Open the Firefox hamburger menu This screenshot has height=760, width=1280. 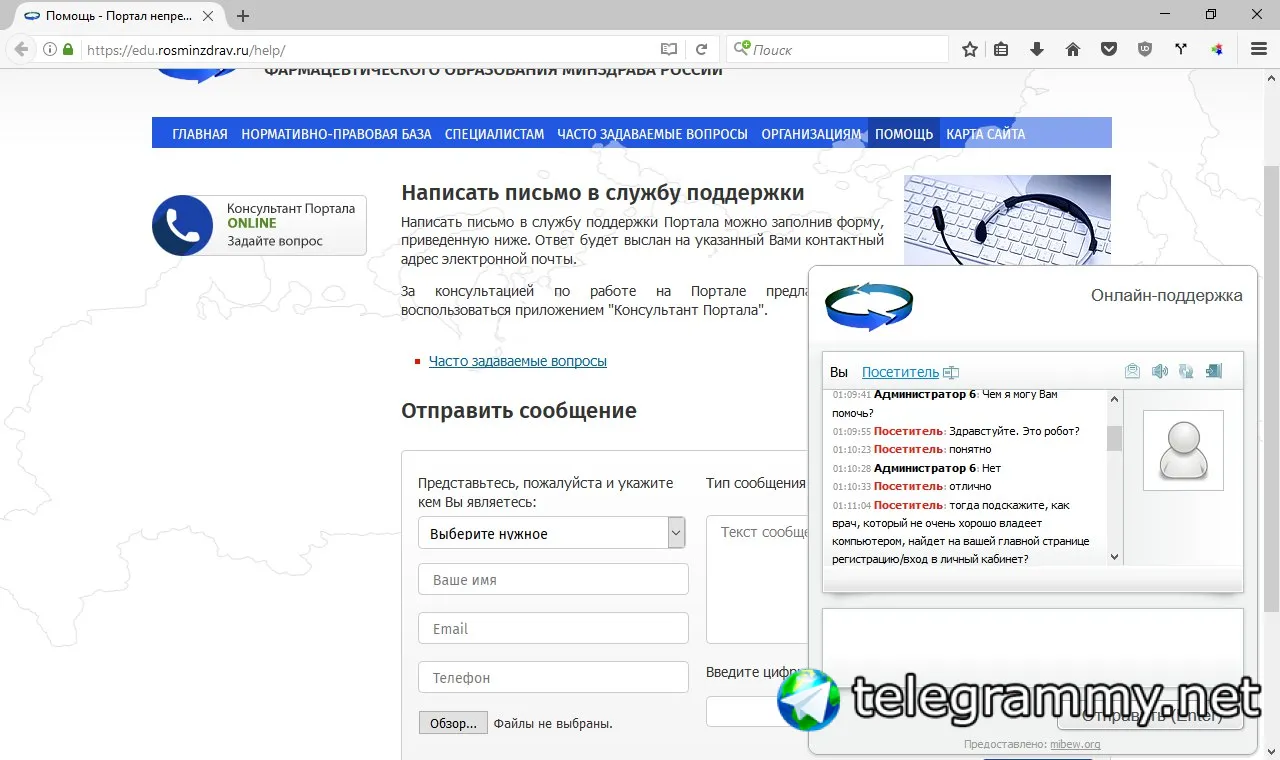[1259, 49]
